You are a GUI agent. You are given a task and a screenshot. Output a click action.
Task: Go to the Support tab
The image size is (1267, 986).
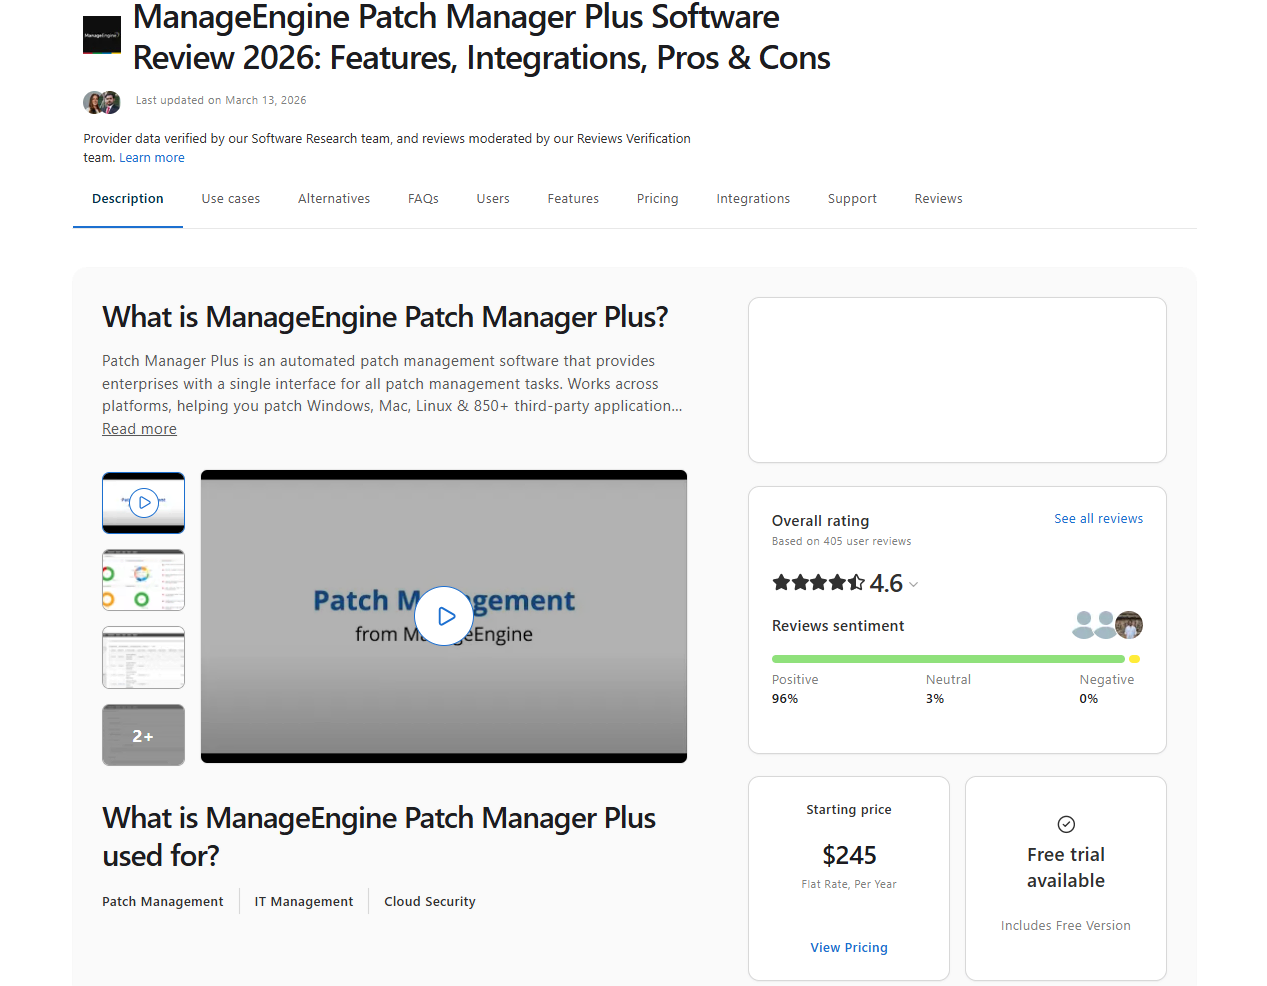pyautogui.click(x=852, y=199)
